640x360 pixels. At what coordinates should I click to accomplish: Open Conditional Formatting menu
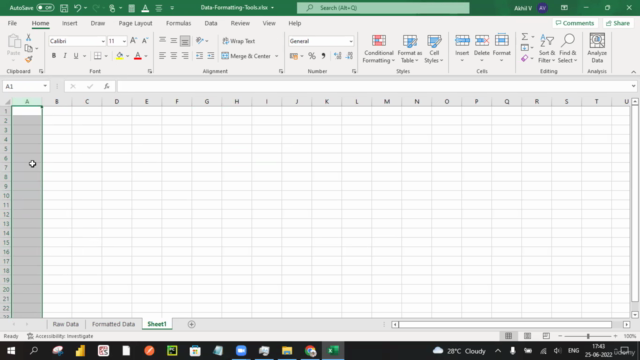tap(378, 49)
